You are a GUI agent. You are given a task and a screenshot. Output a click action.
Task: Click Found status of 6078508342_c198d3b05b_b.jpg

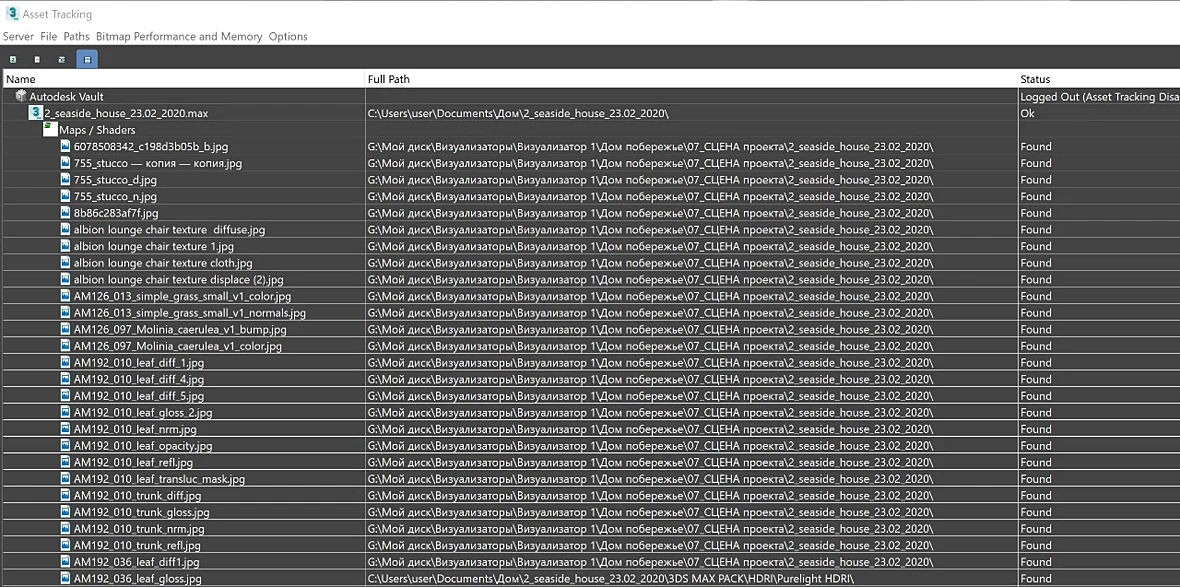pyautogui.click(x=1036, y=146)
